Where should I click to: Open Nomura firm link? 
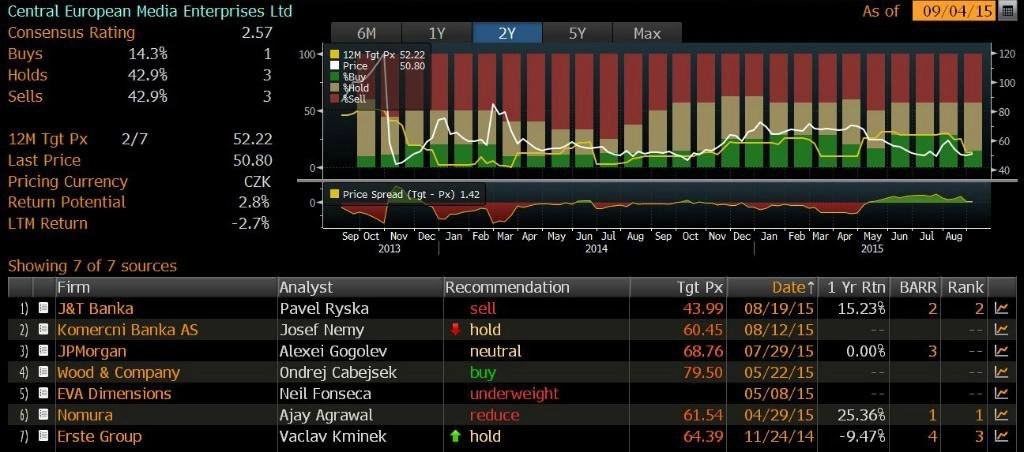click(x=85, y=415)
